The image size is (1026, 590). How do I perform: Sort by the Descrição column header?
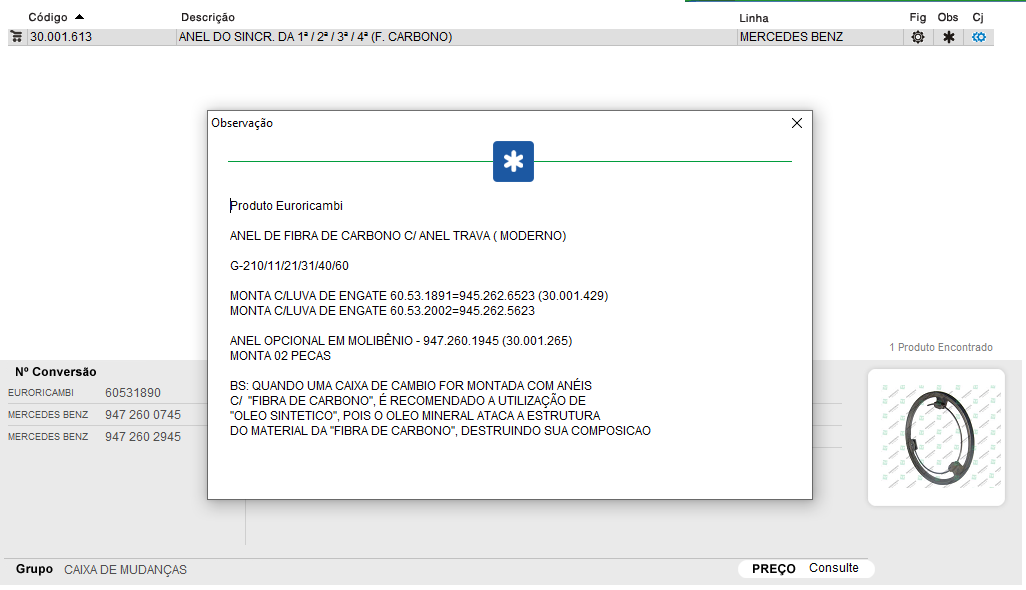coord(208,18)
